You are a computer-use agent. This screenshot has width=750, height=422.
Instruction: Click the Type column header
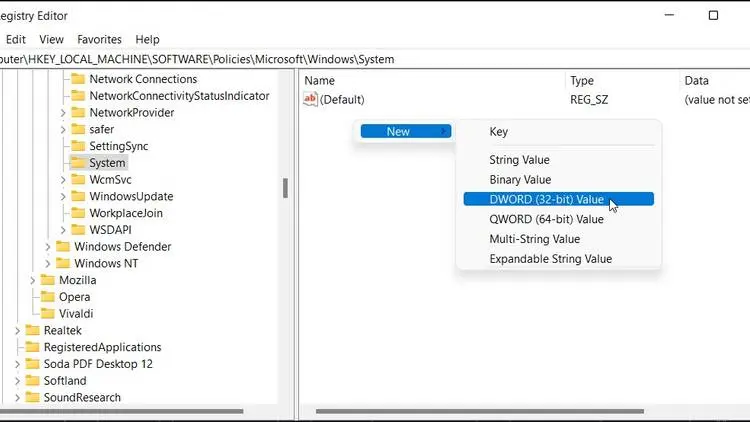pyautogui.click(x=582, y=80)
